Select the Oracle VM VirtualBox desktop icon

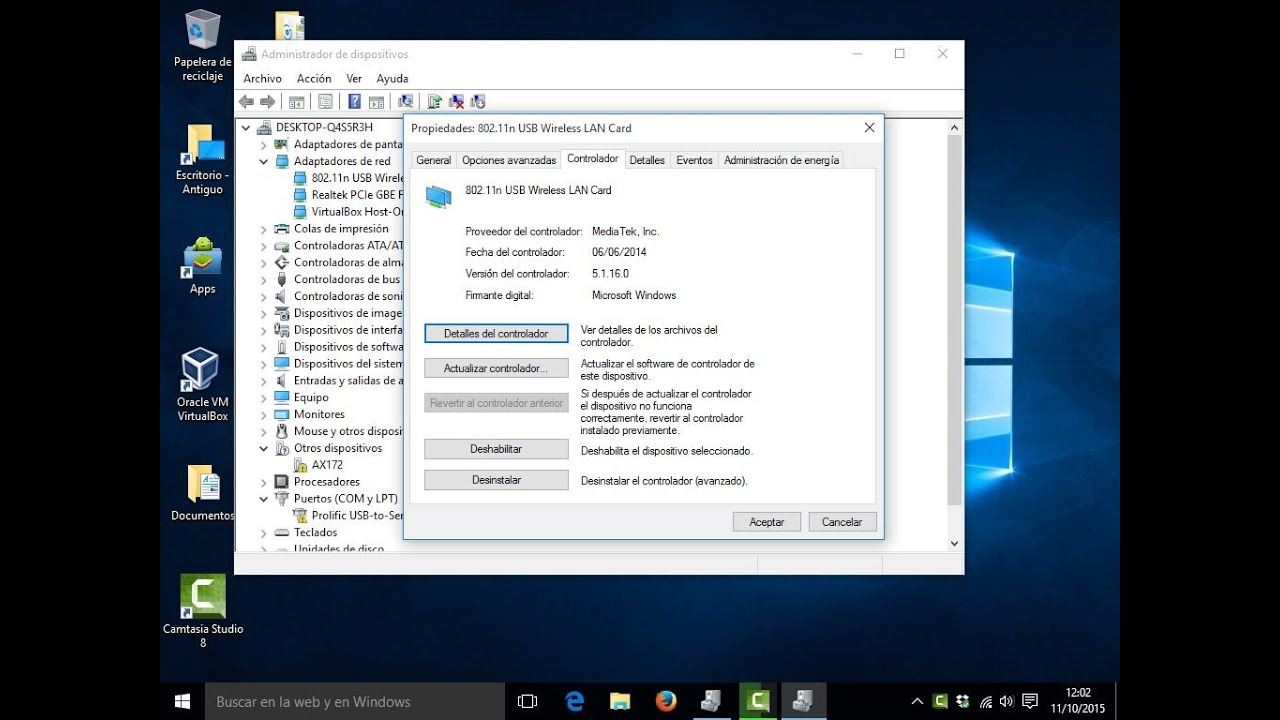[202, 385]
